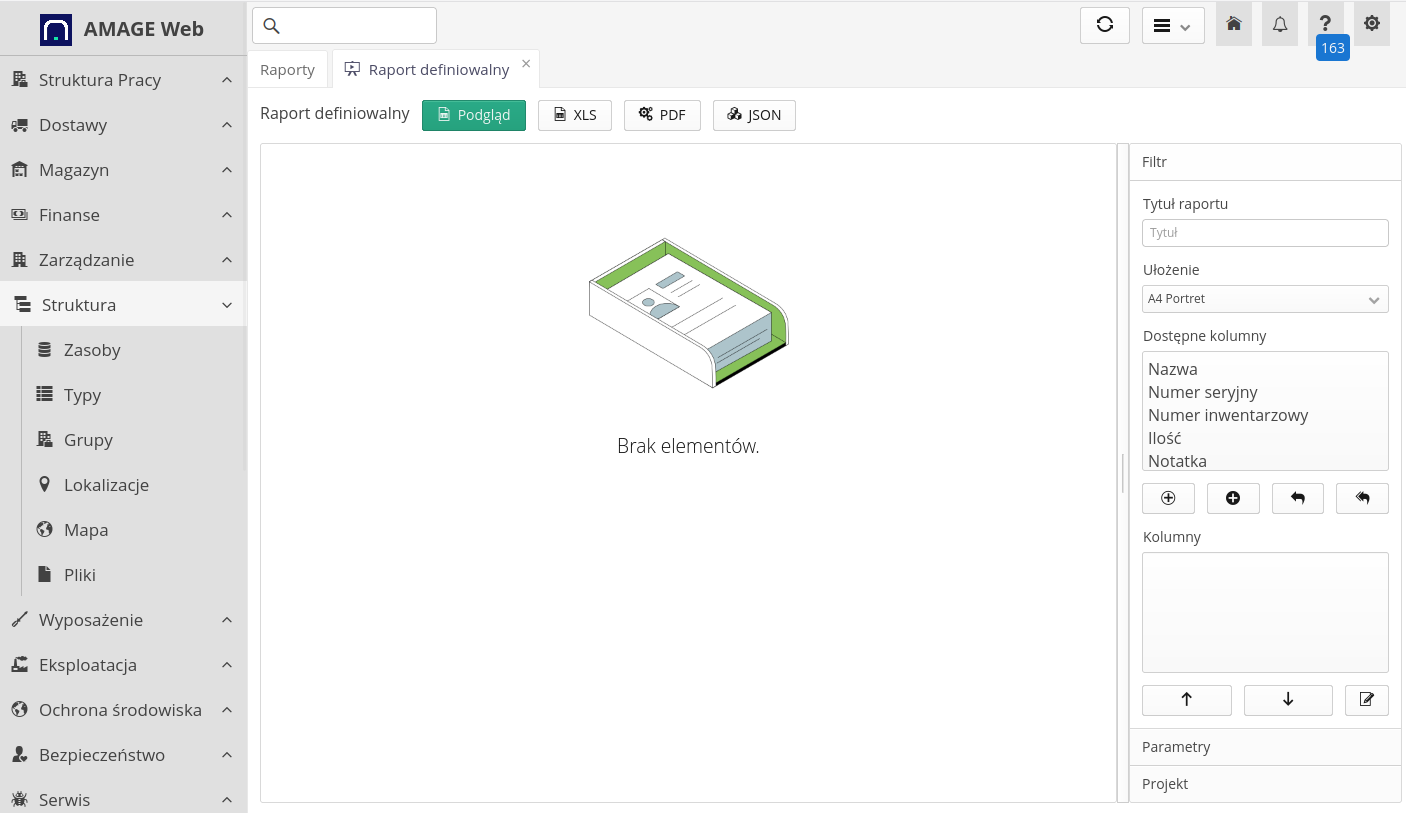Open the settings gear icon

1371,25
